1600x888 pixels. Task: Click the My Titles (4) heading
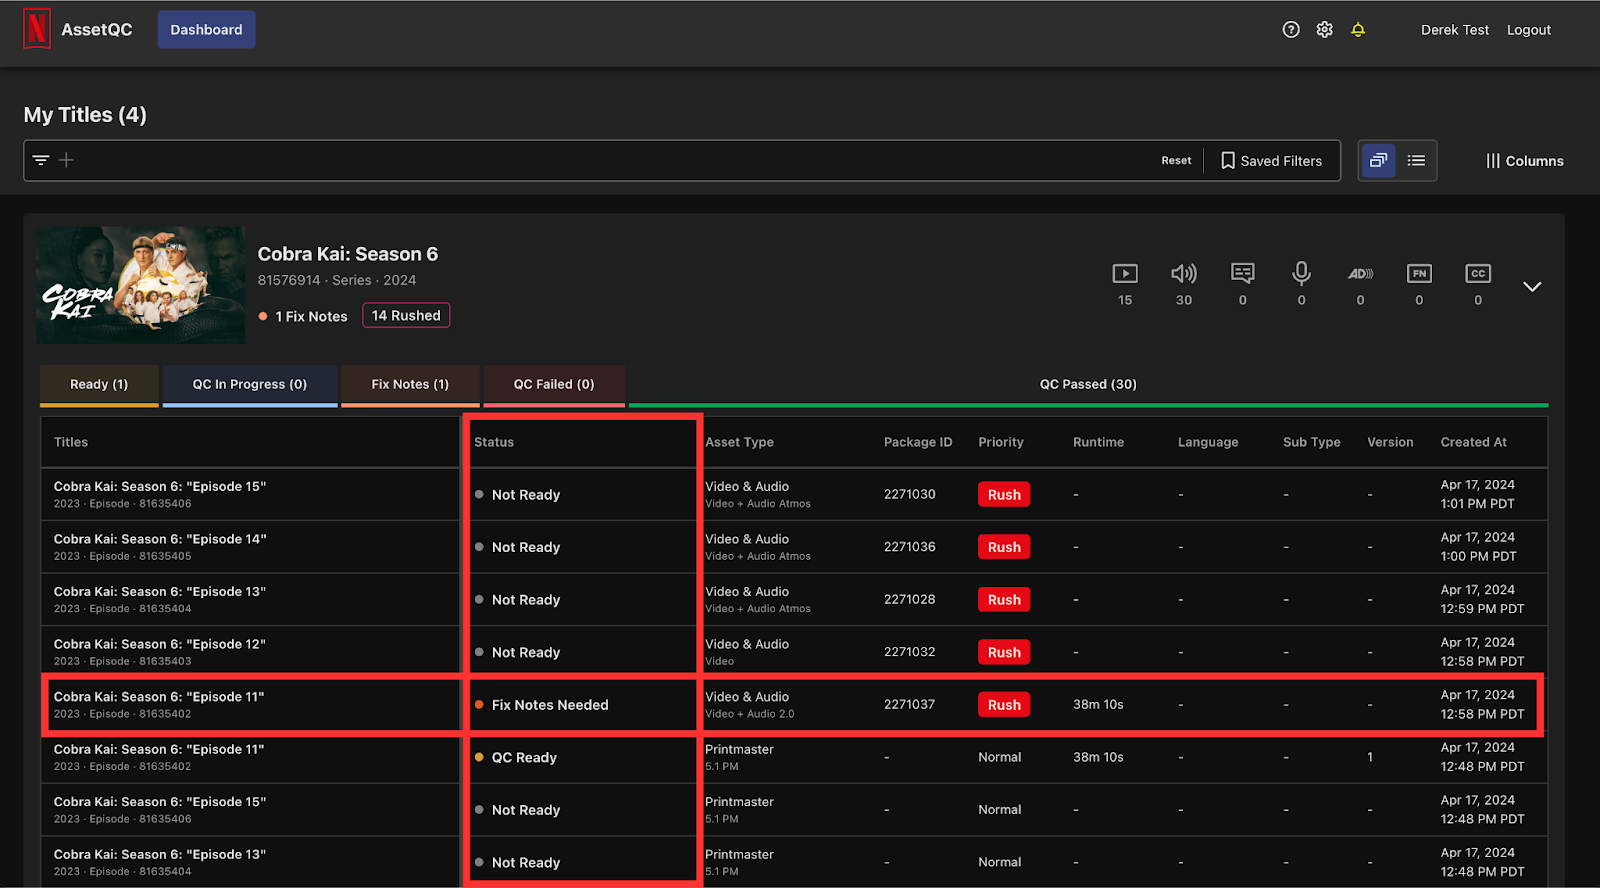pyautogui.click(x=85, y=115)
